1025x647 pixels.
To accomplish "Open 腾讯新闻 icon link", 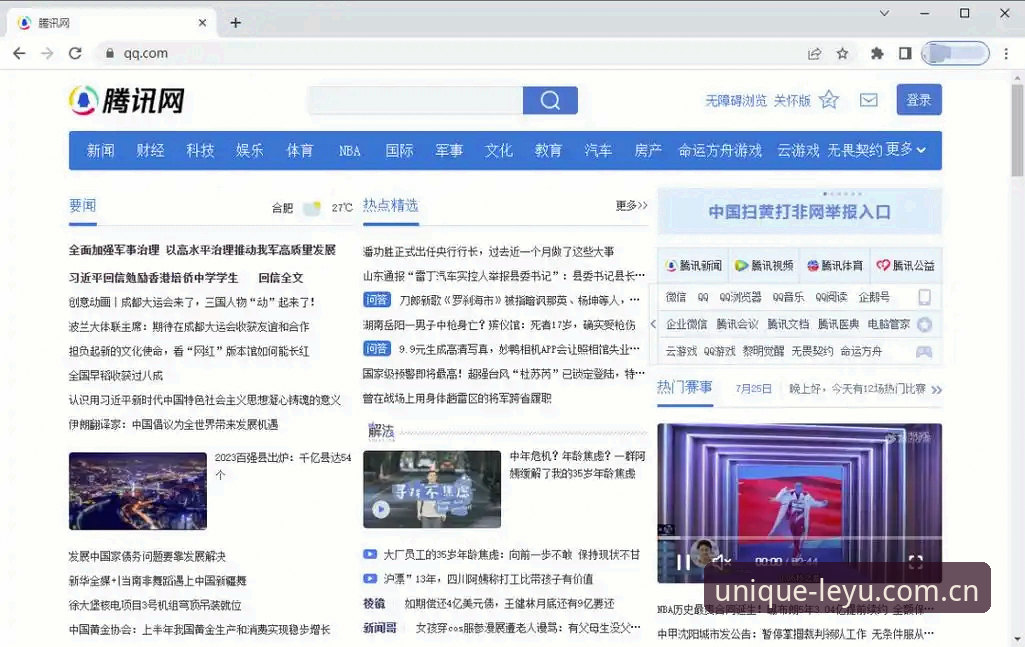I will pyautogui.click(x=693, y=265).
